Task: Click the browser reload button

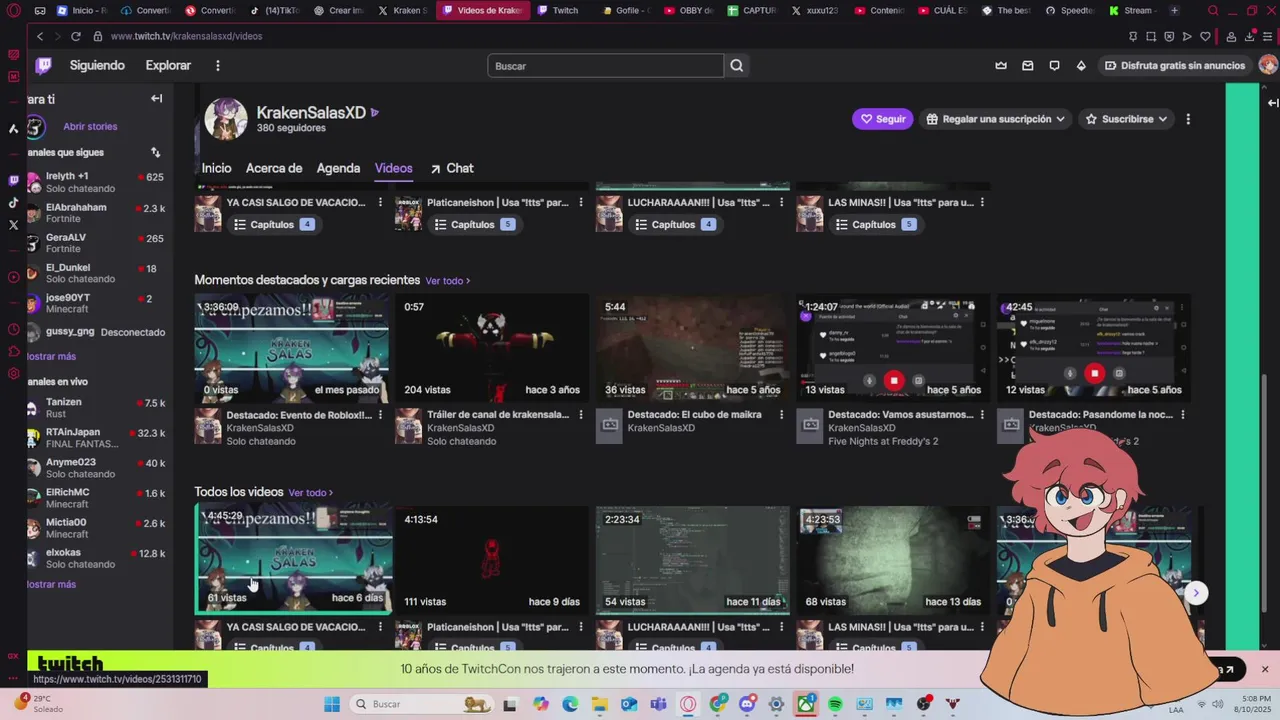Action: pyautogui.click(x=75, y=36)
